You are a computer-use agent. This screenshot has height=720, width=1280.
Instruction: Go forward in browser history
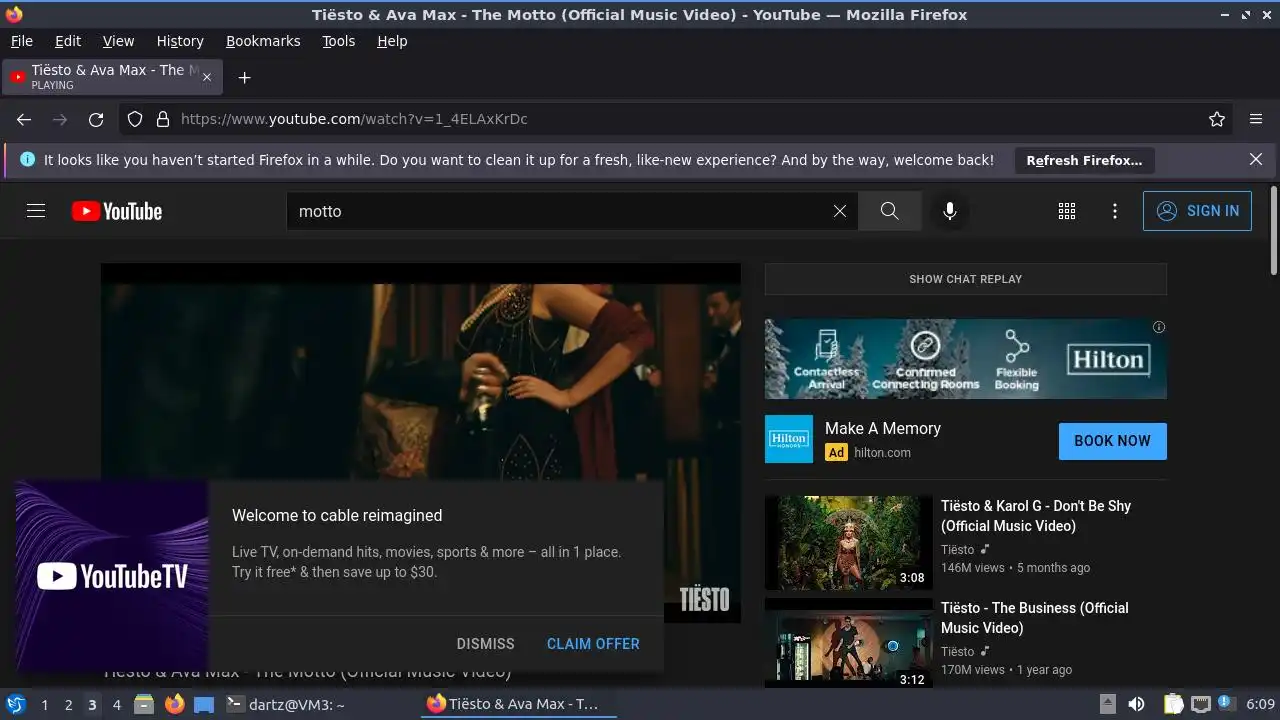(60, 119)
